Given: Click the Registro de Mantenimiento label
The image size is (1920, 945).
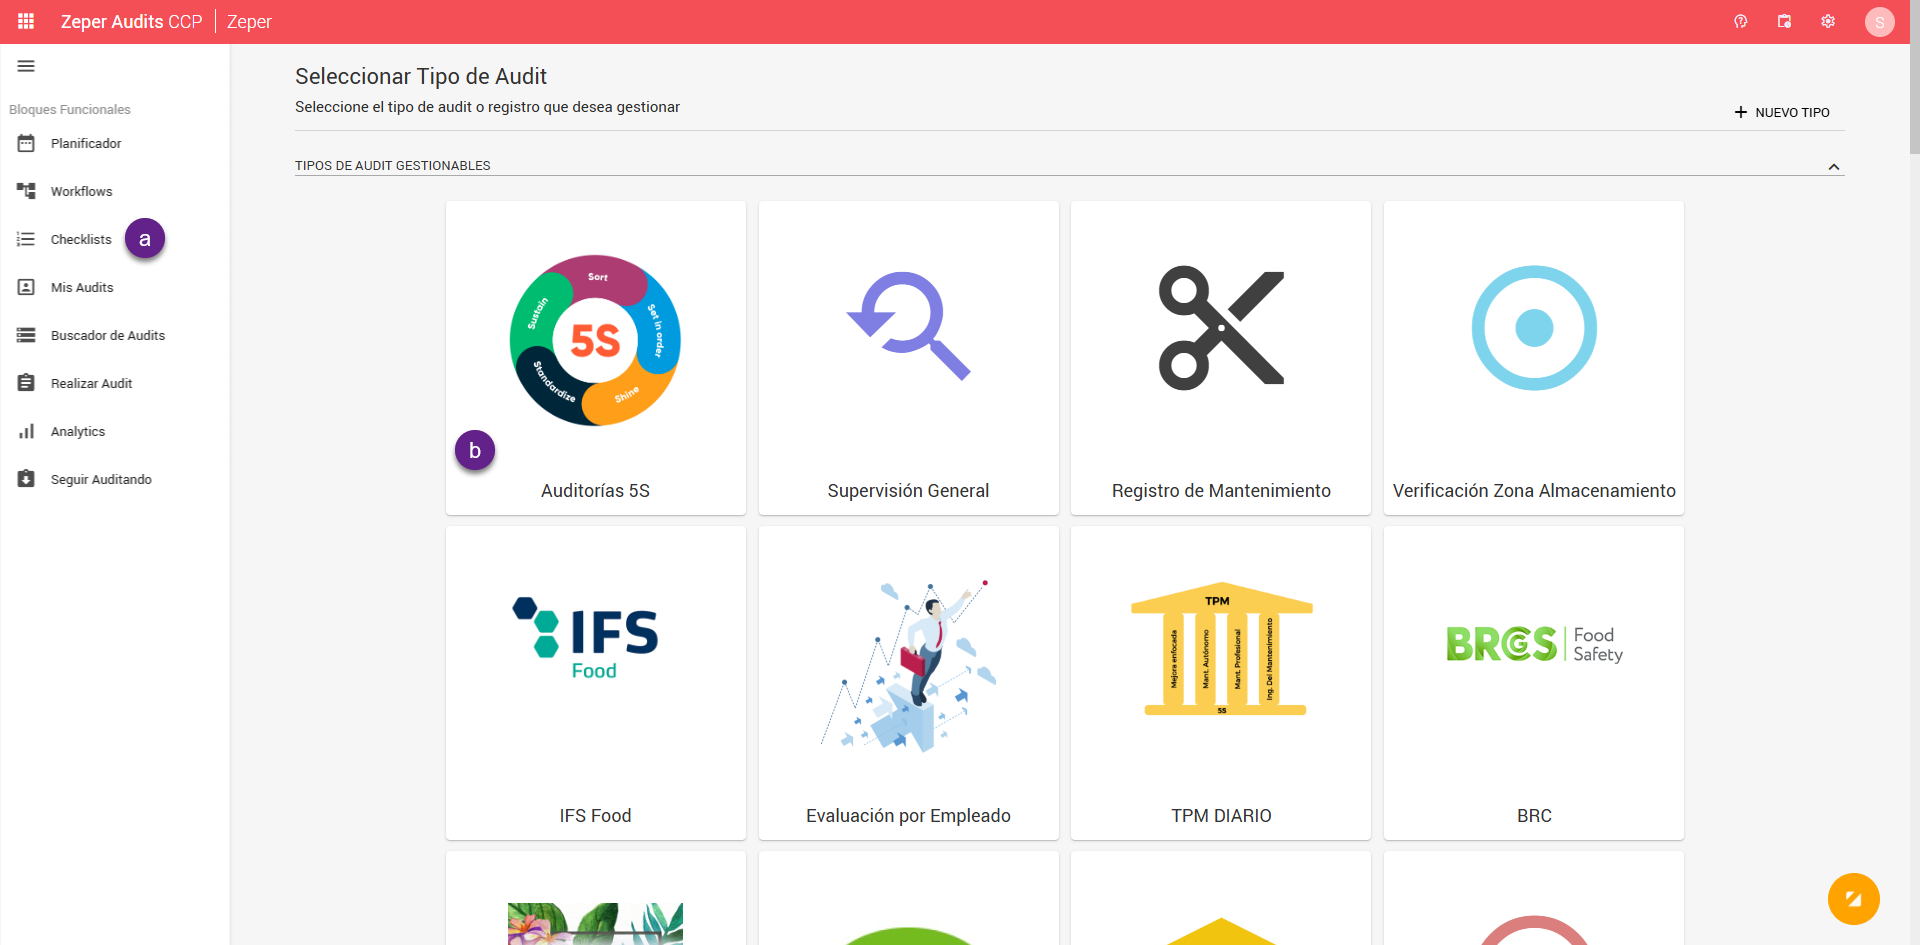Looking at the screenshot, I should coord(1221,491).
